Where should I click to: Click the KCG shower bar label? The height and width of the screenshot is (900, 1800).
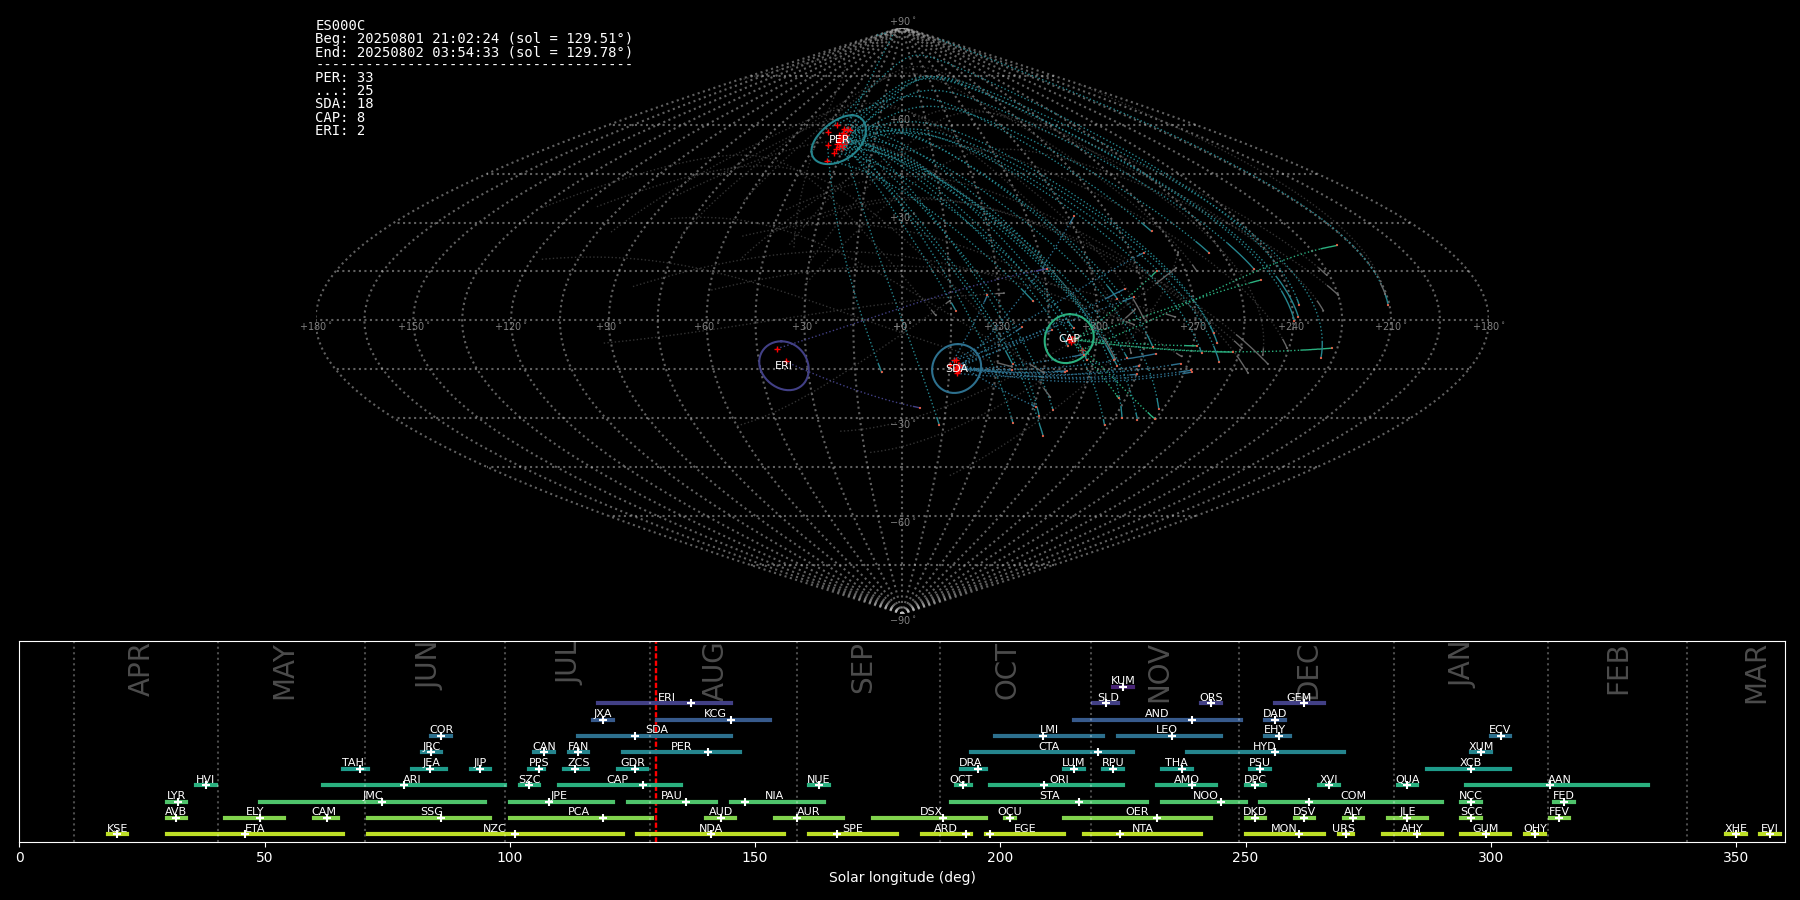715,714
